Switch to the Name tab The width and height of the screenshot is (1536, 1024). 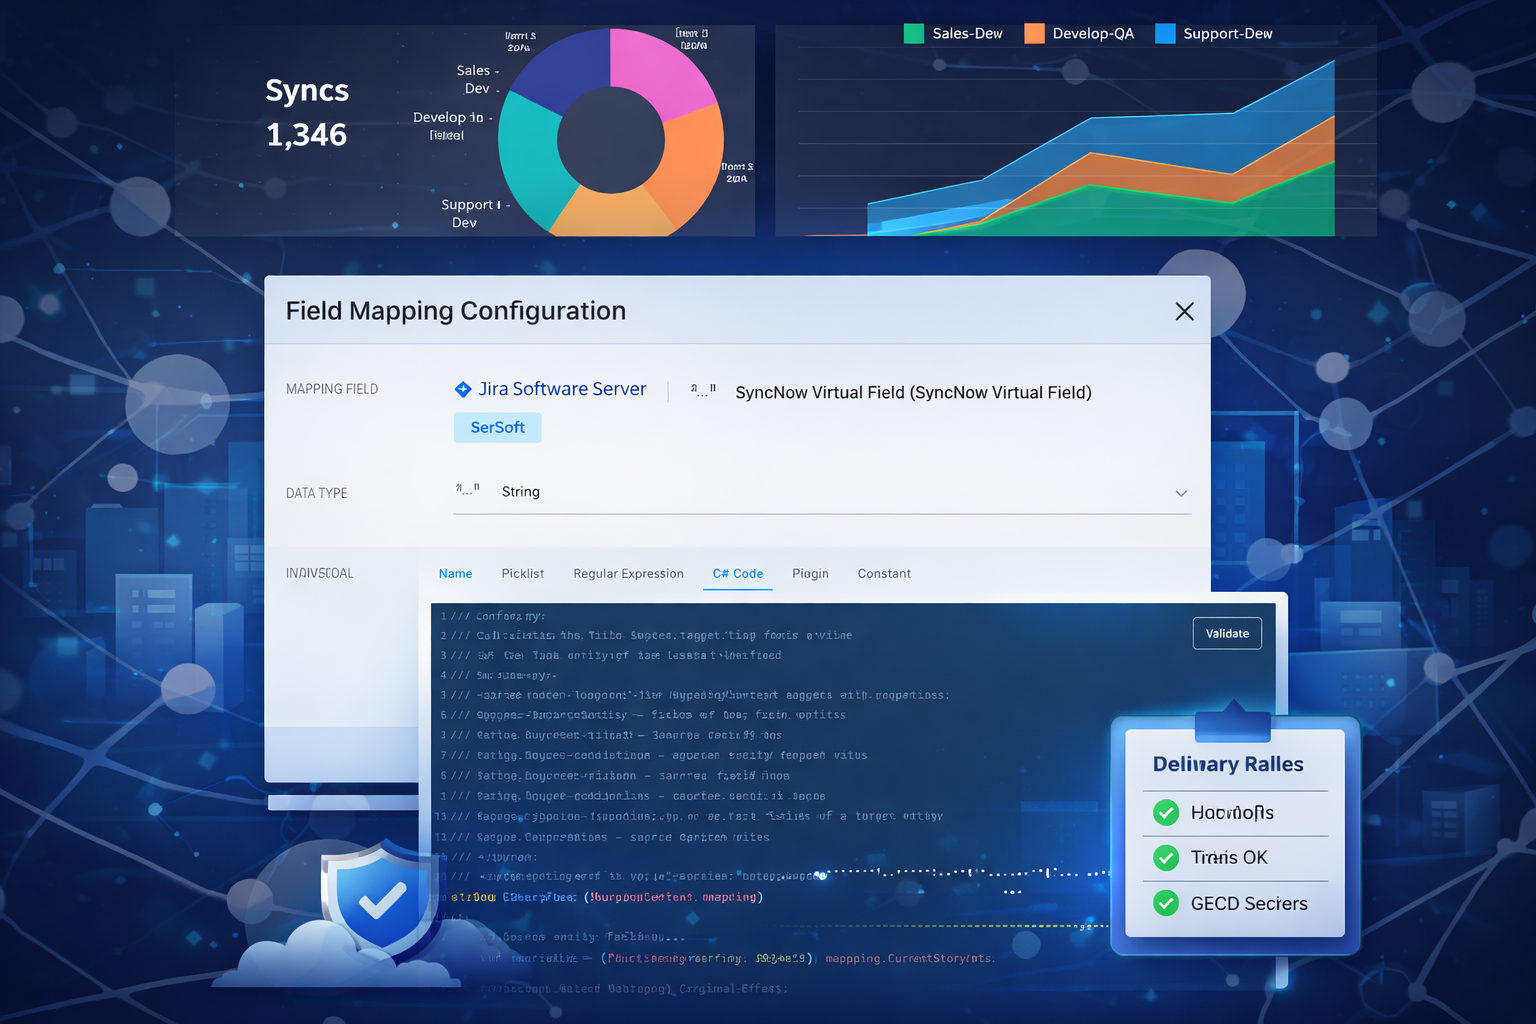[455, 573]
